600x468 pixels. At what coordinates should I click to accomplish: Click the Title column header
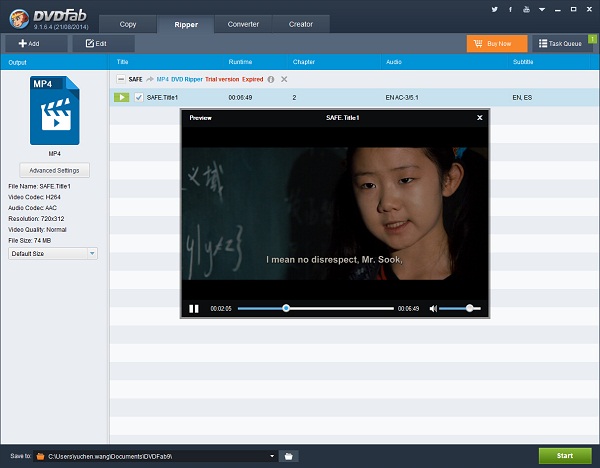click(122, 62)
